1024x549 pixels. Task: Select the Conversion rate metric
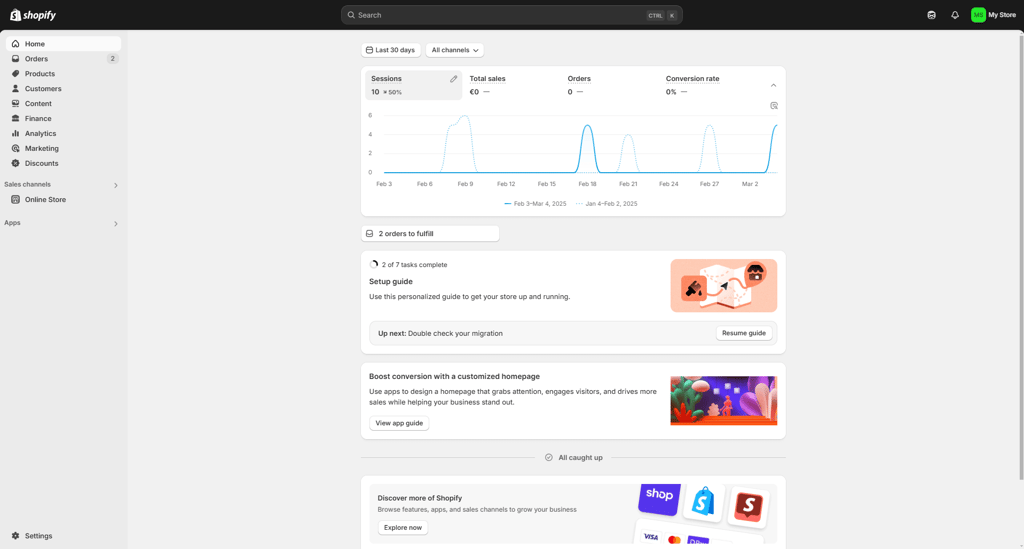pyautogui.click(x=709, y=85)
